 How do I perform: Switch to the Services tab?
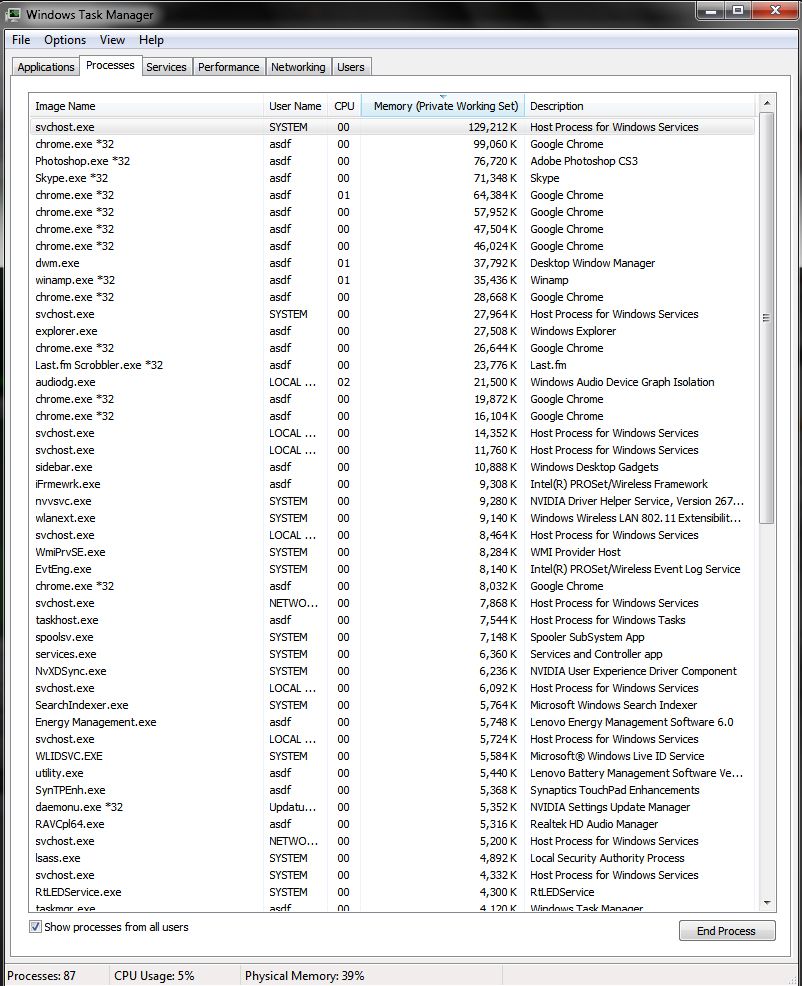166,67
